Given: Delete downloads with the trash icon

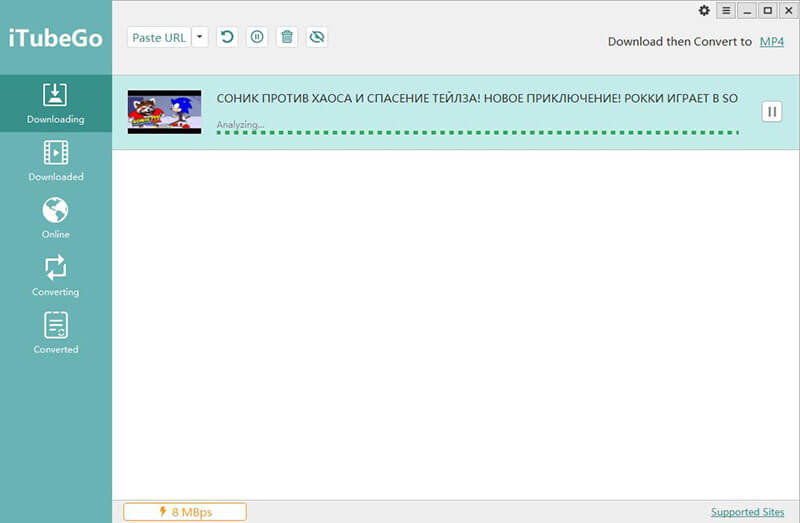Looking at the screenshot, I should coord(287,37).
